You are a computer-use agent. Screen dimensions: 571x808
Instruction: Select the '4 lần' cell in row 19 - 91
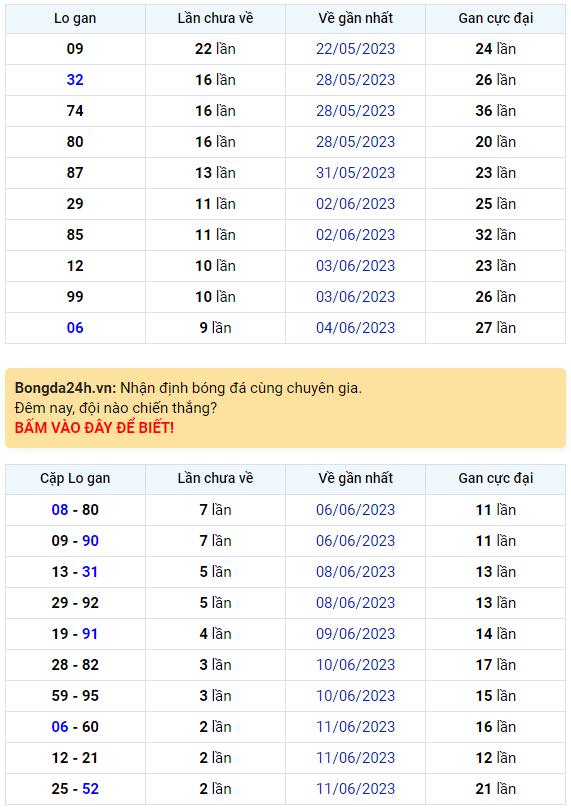coord(215,634)
